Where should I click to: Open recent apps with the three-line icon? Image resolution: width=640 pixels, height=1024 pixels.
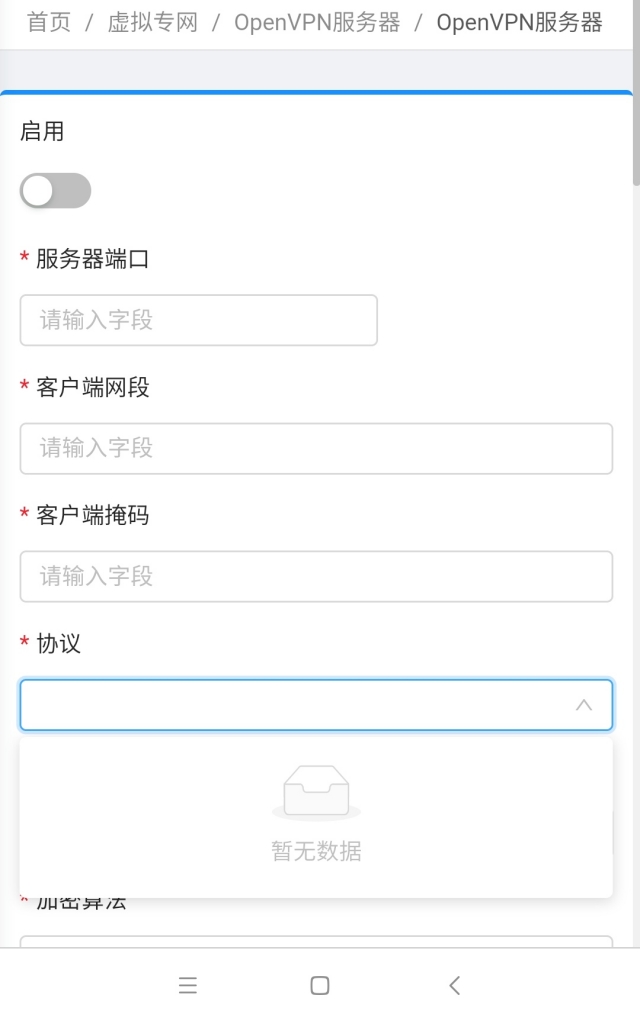(187, 985)
